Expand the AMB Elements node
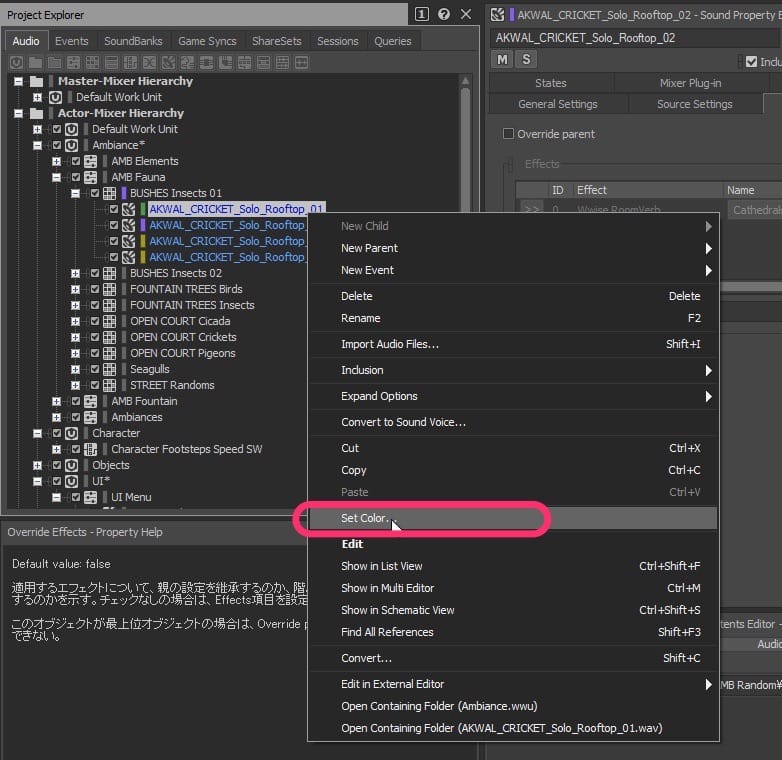 (x=56, y=161)
